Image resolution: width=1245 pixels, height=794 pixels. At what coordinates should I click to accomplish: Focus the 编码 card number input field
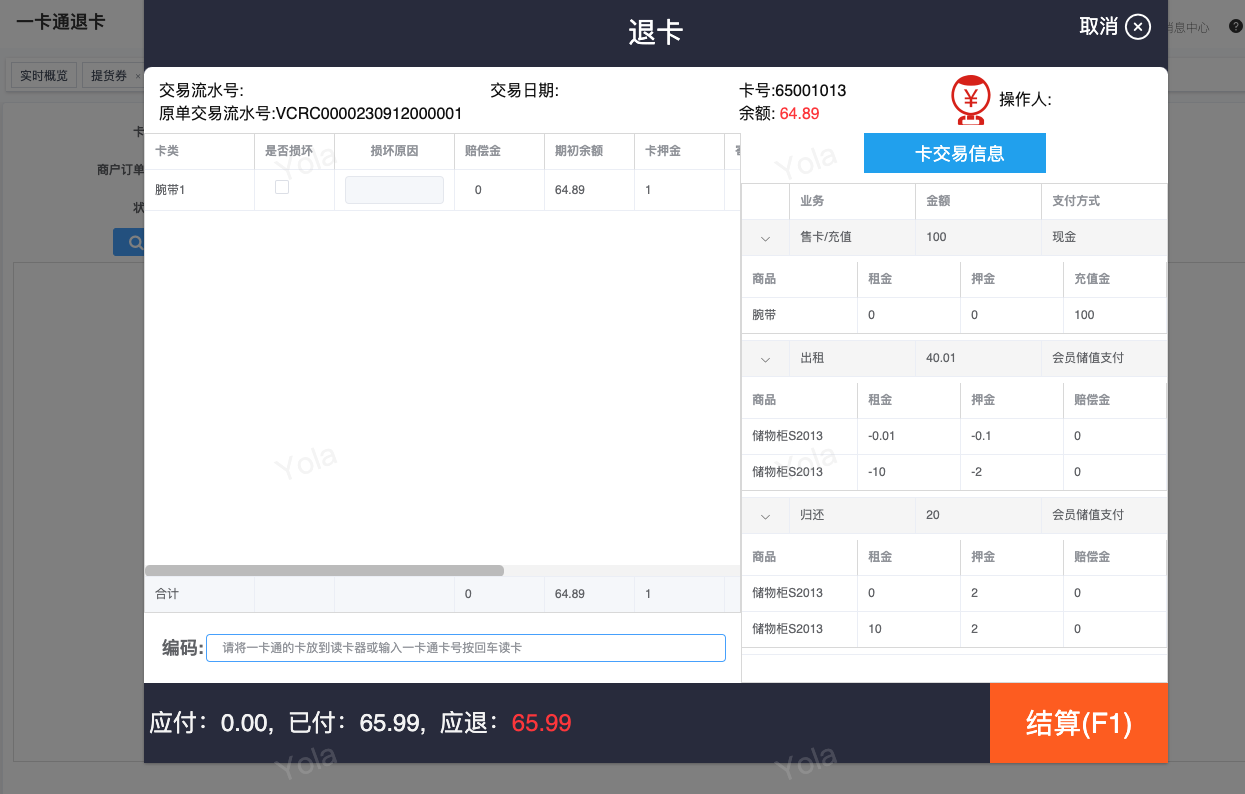[465, 648]
